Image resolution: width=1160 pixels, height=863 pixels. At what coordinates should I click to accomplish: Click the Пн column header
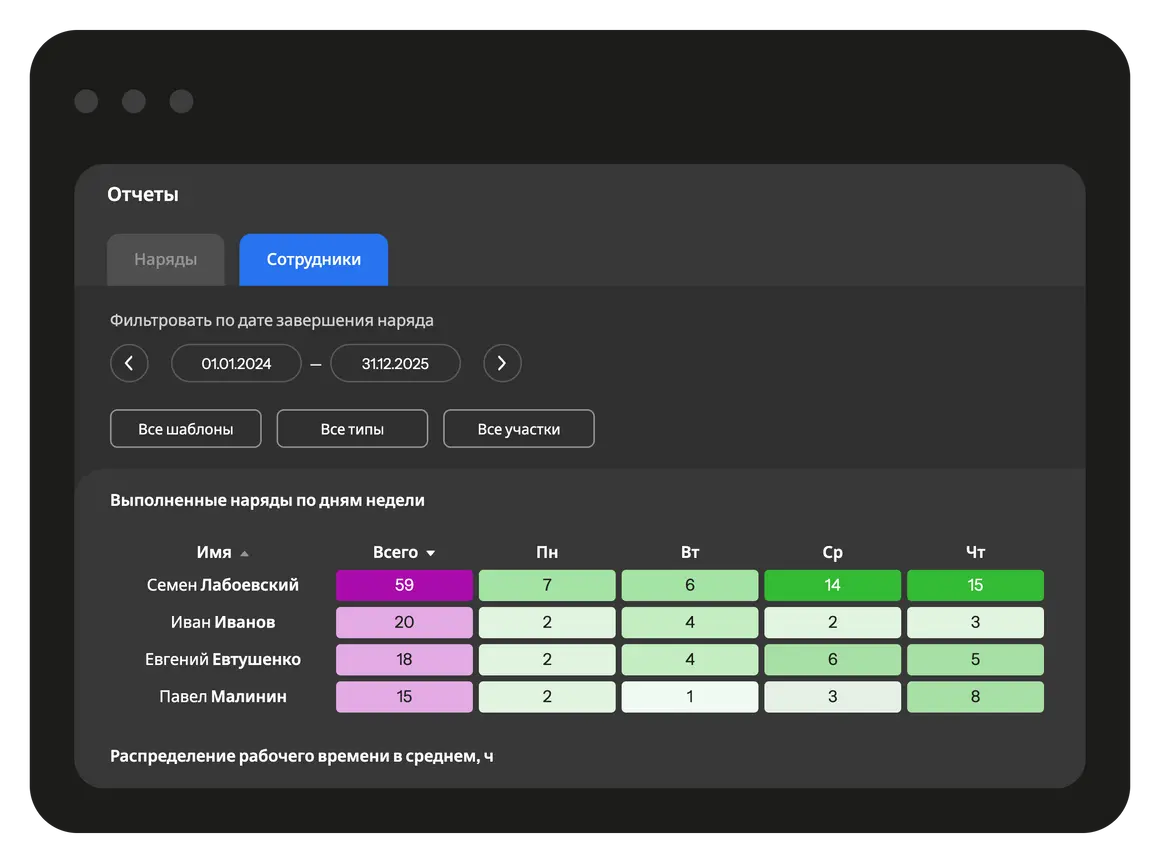(547, 553)
